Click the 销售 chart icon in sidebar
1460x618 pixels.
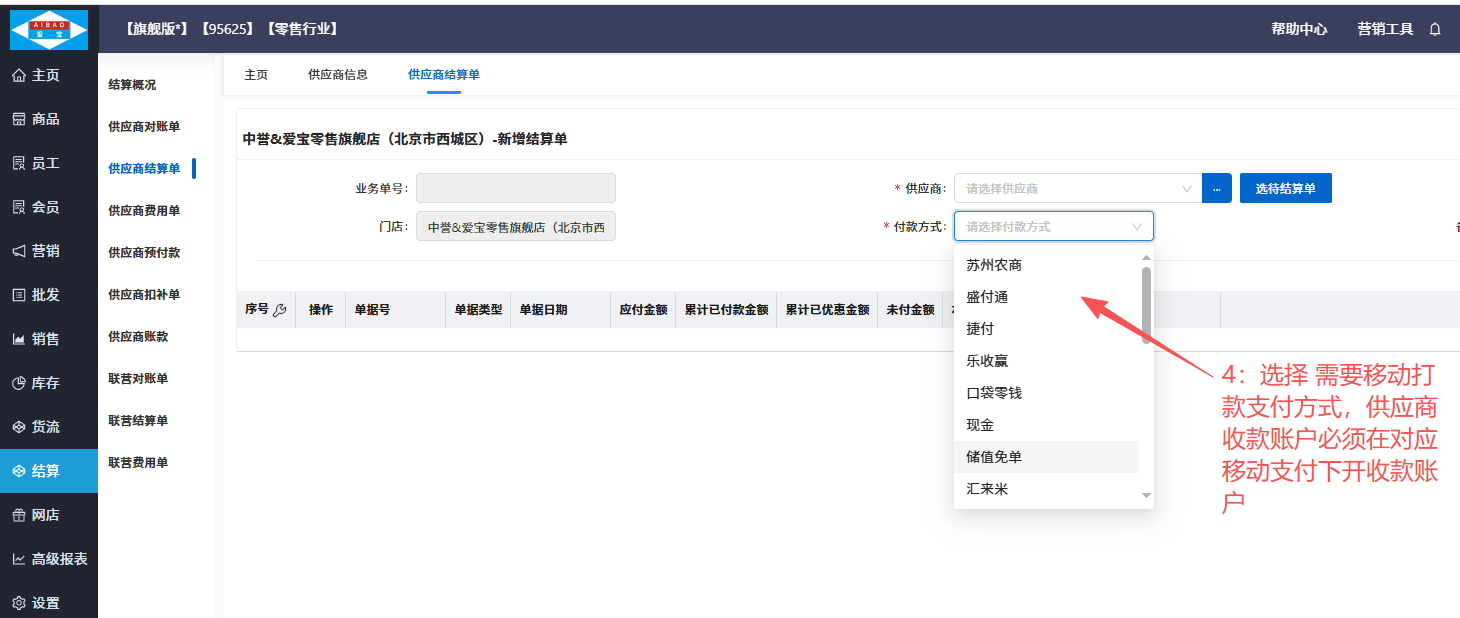(19, 339)
